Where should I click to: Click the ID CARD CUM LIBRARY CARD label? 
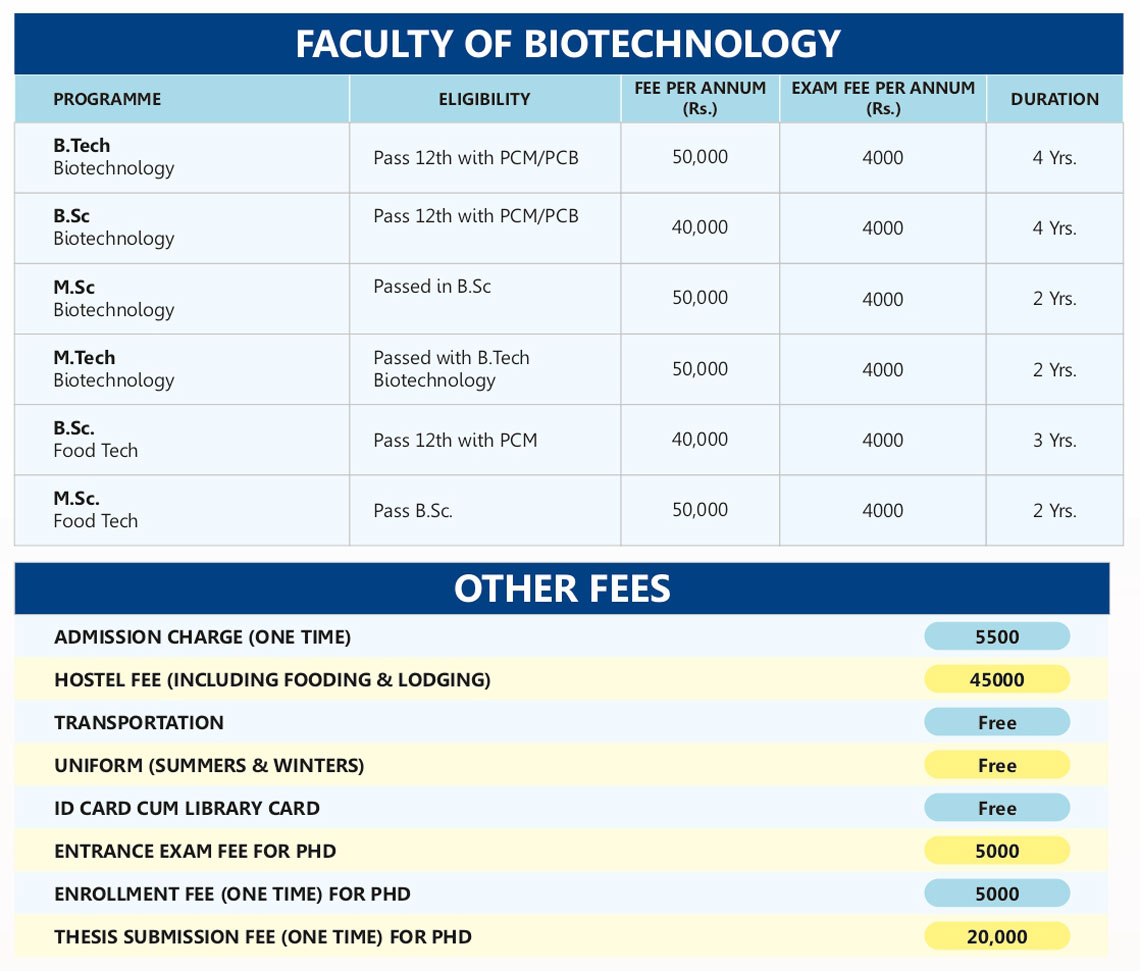[187, 809]
